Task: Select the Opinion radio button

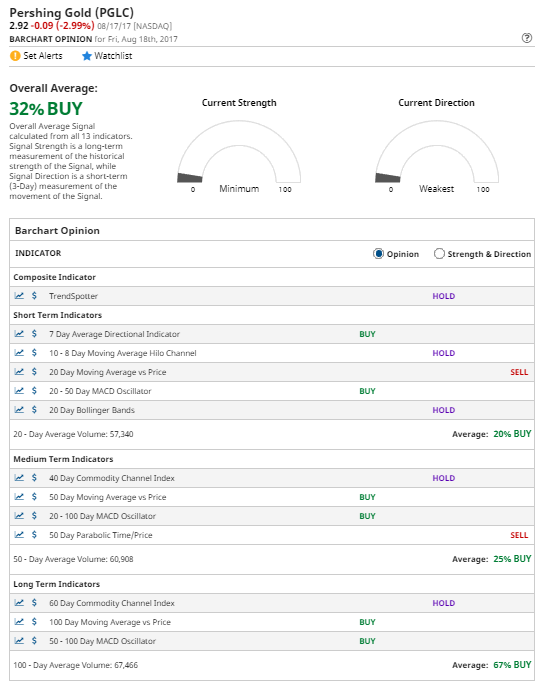Action: tap(378, 254)
